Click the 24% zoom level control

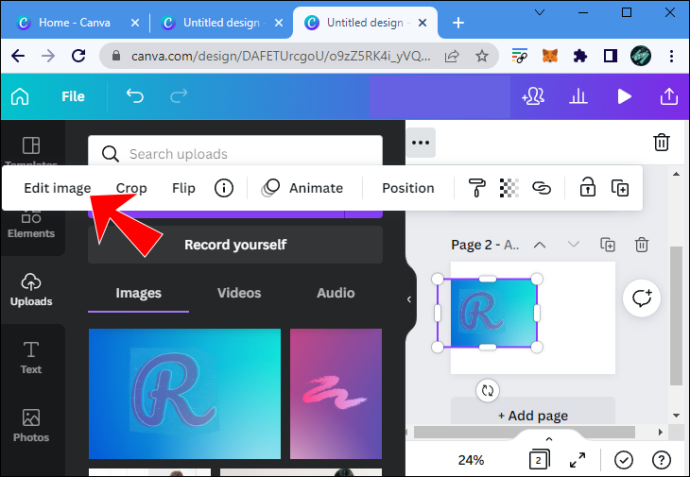471,460
